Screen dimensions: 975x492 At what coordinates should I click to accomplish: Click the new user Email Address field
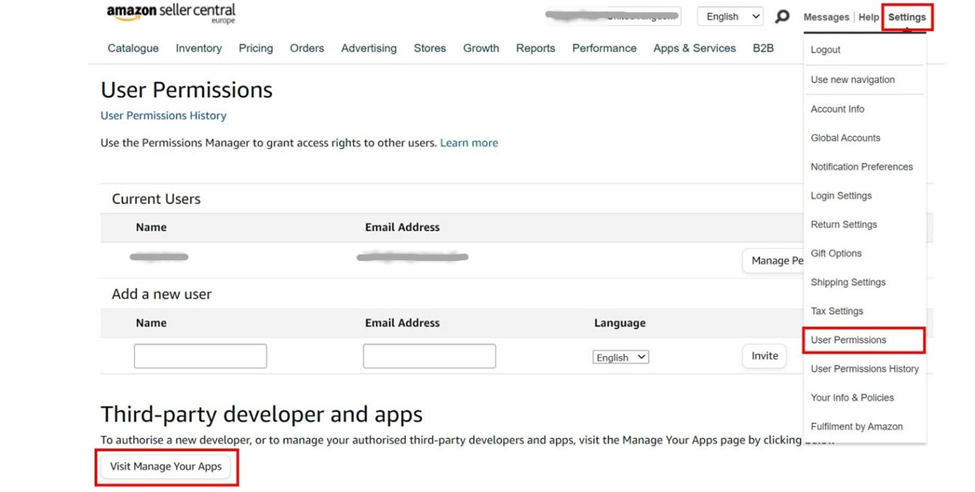[x=430, y=356]
